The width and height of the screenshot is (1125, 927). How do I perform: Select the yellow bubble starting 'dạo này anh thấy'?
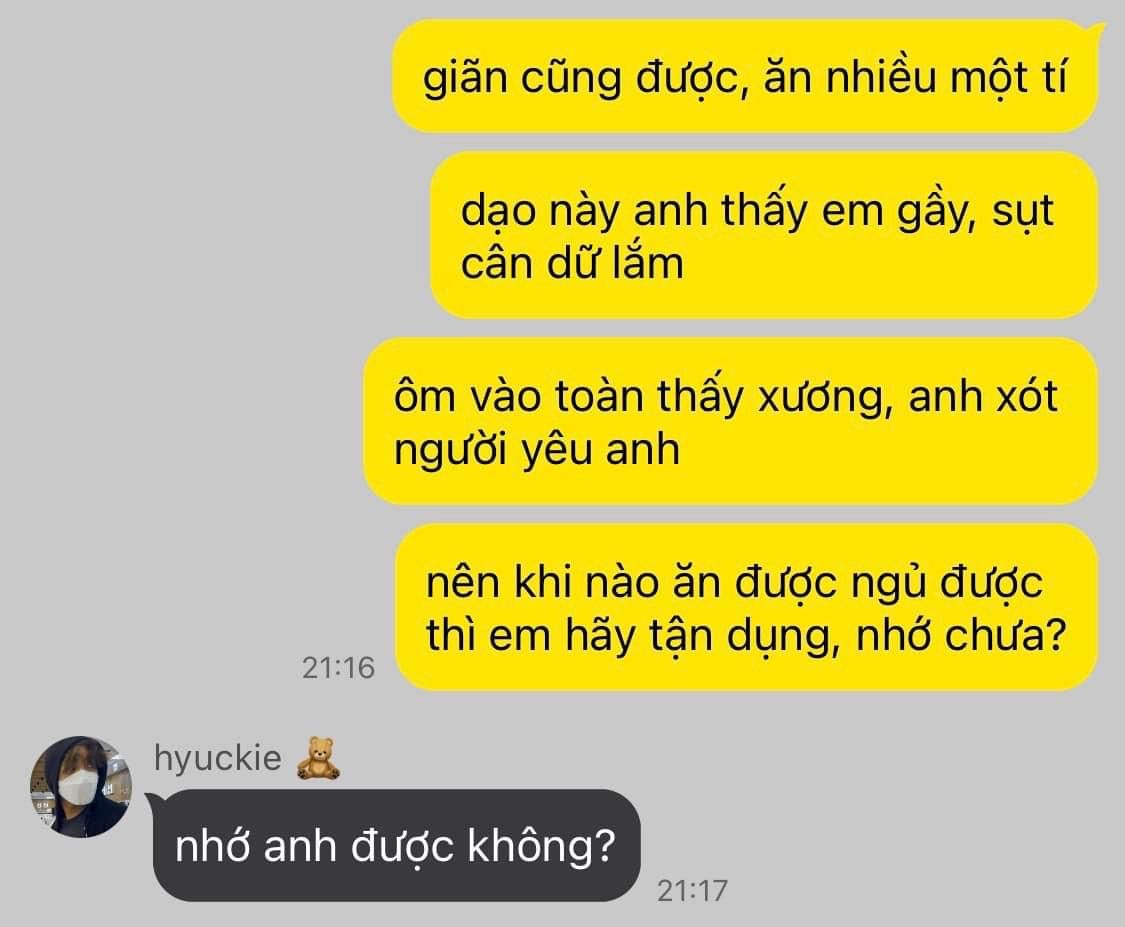point(764,235)
